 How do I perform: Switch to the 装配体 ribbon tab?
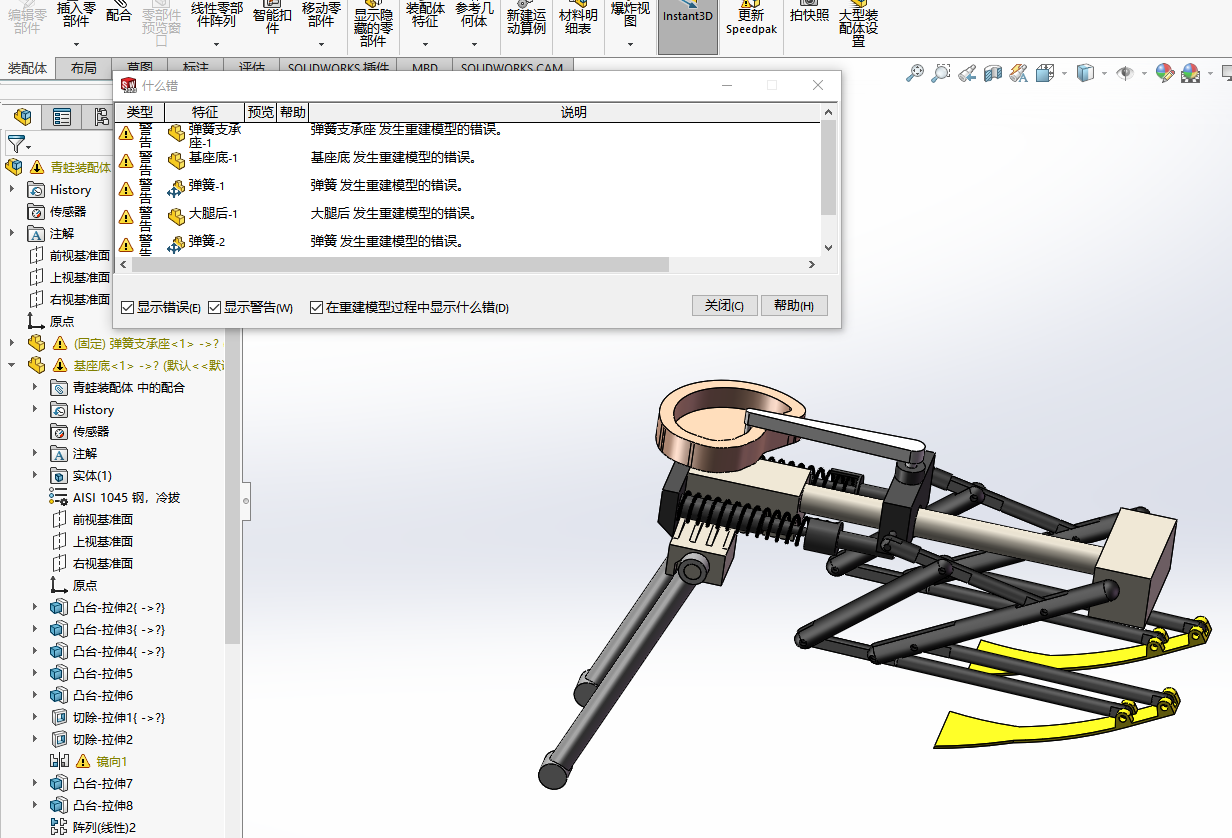(28, 68)
